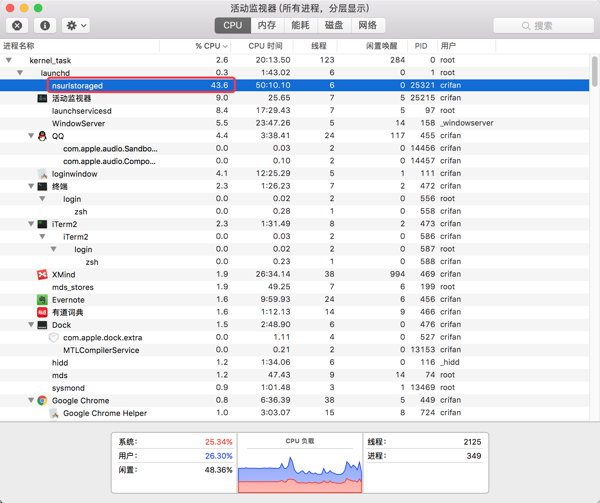
Task: Select the launchservicesd process
Action: click(294, 111)
